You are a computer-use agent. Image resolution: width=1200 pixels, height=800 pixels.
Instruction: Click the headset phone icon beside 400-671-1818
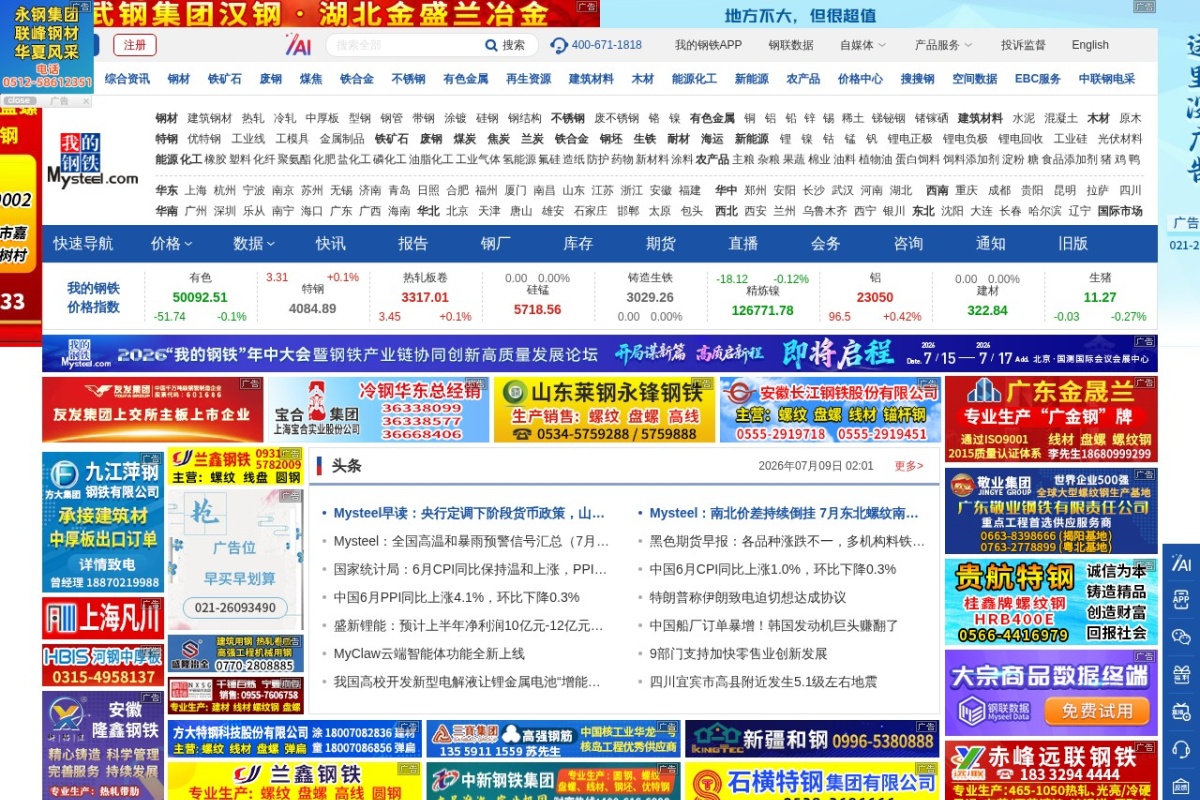point(559,45)
